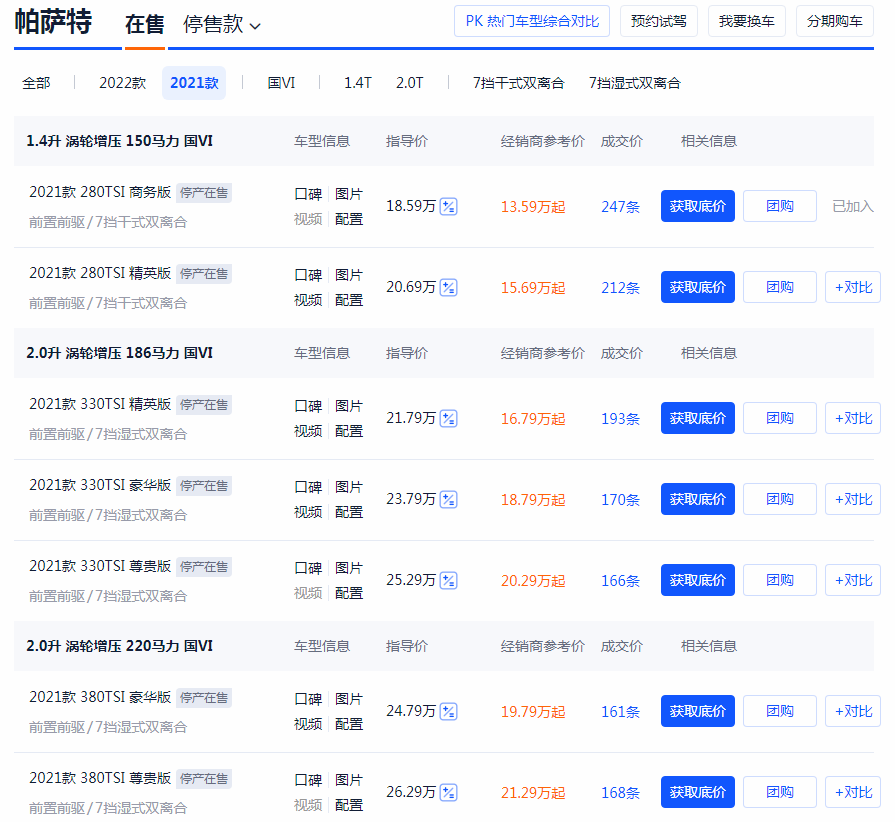The width and height of the screenshot is (895, 822).
Task: Get lowest price for 330TSI 精英版
Action: (x=698, y=418)
